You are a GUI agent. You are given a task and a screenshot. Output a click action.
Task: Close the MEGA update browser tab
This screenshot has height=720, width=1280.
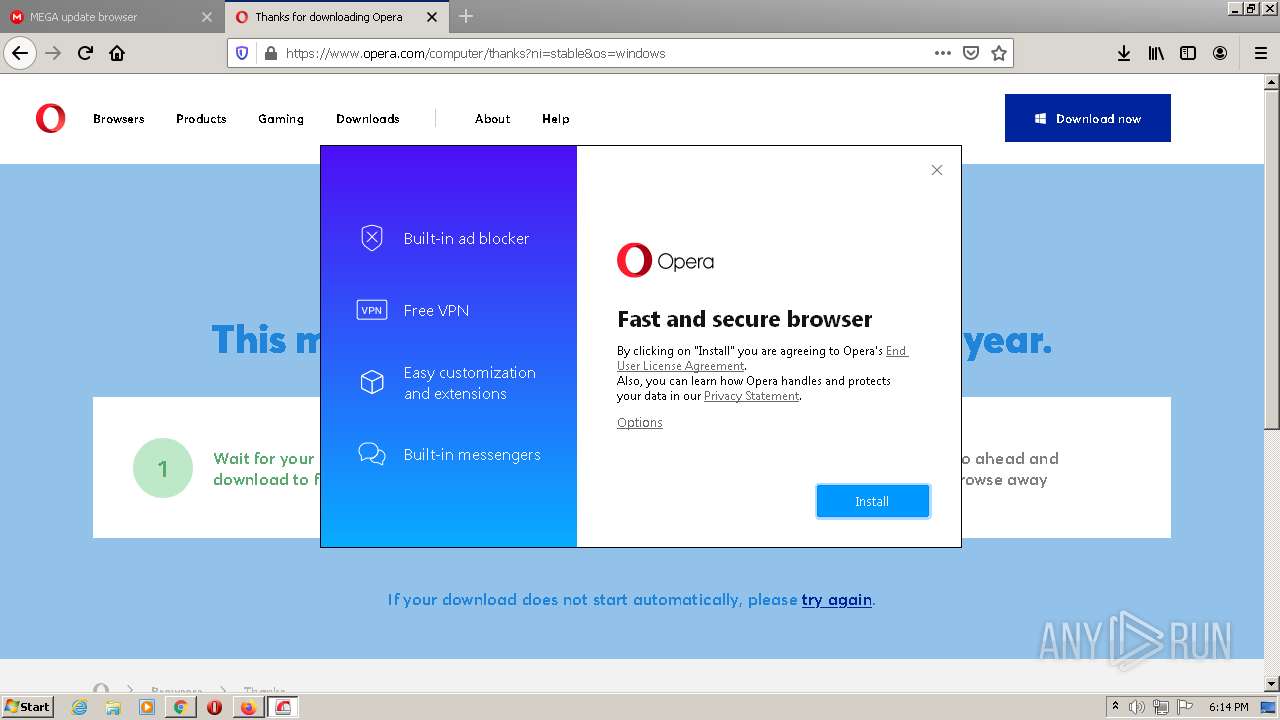point(207,17)
